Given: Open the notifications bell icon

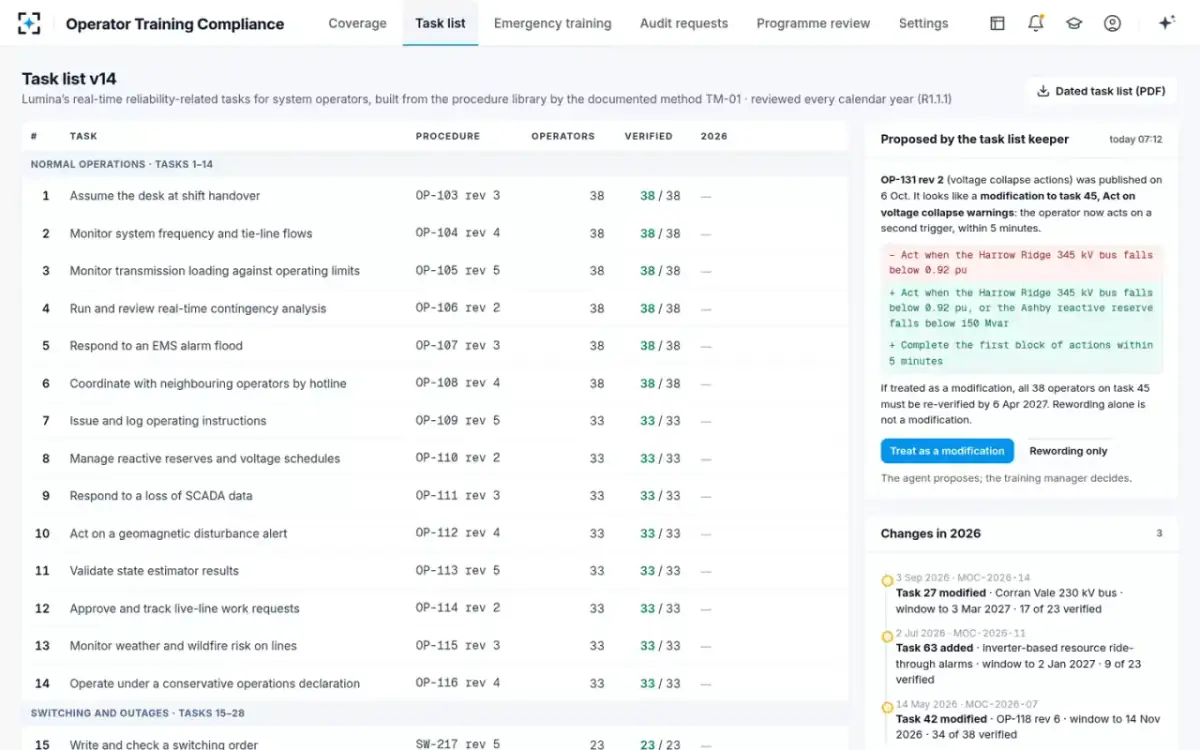Looking at the screenshot, I should pyautogui.click(x=1036, y=23).
